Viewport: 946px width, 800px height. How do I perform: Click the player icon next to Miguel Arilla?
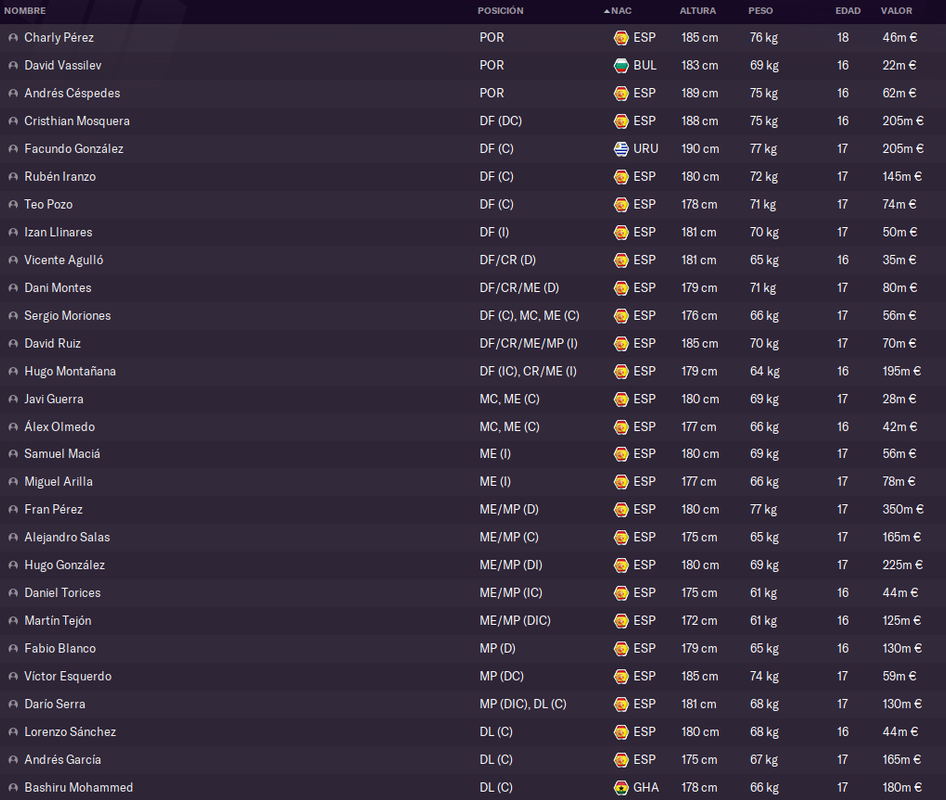coord(13,481)
